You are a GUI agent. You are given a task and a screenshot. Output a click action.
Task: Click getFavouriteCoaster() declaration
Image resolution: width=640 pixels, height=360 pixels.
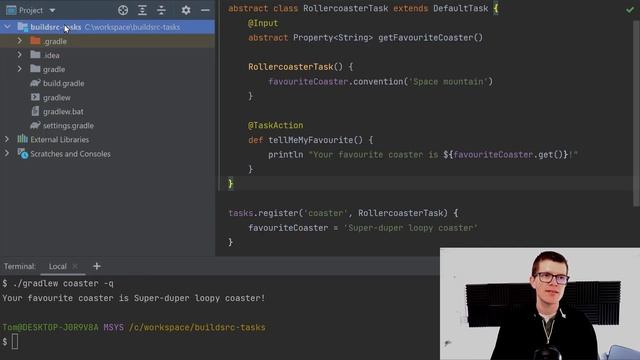click(x=430, y=38)
